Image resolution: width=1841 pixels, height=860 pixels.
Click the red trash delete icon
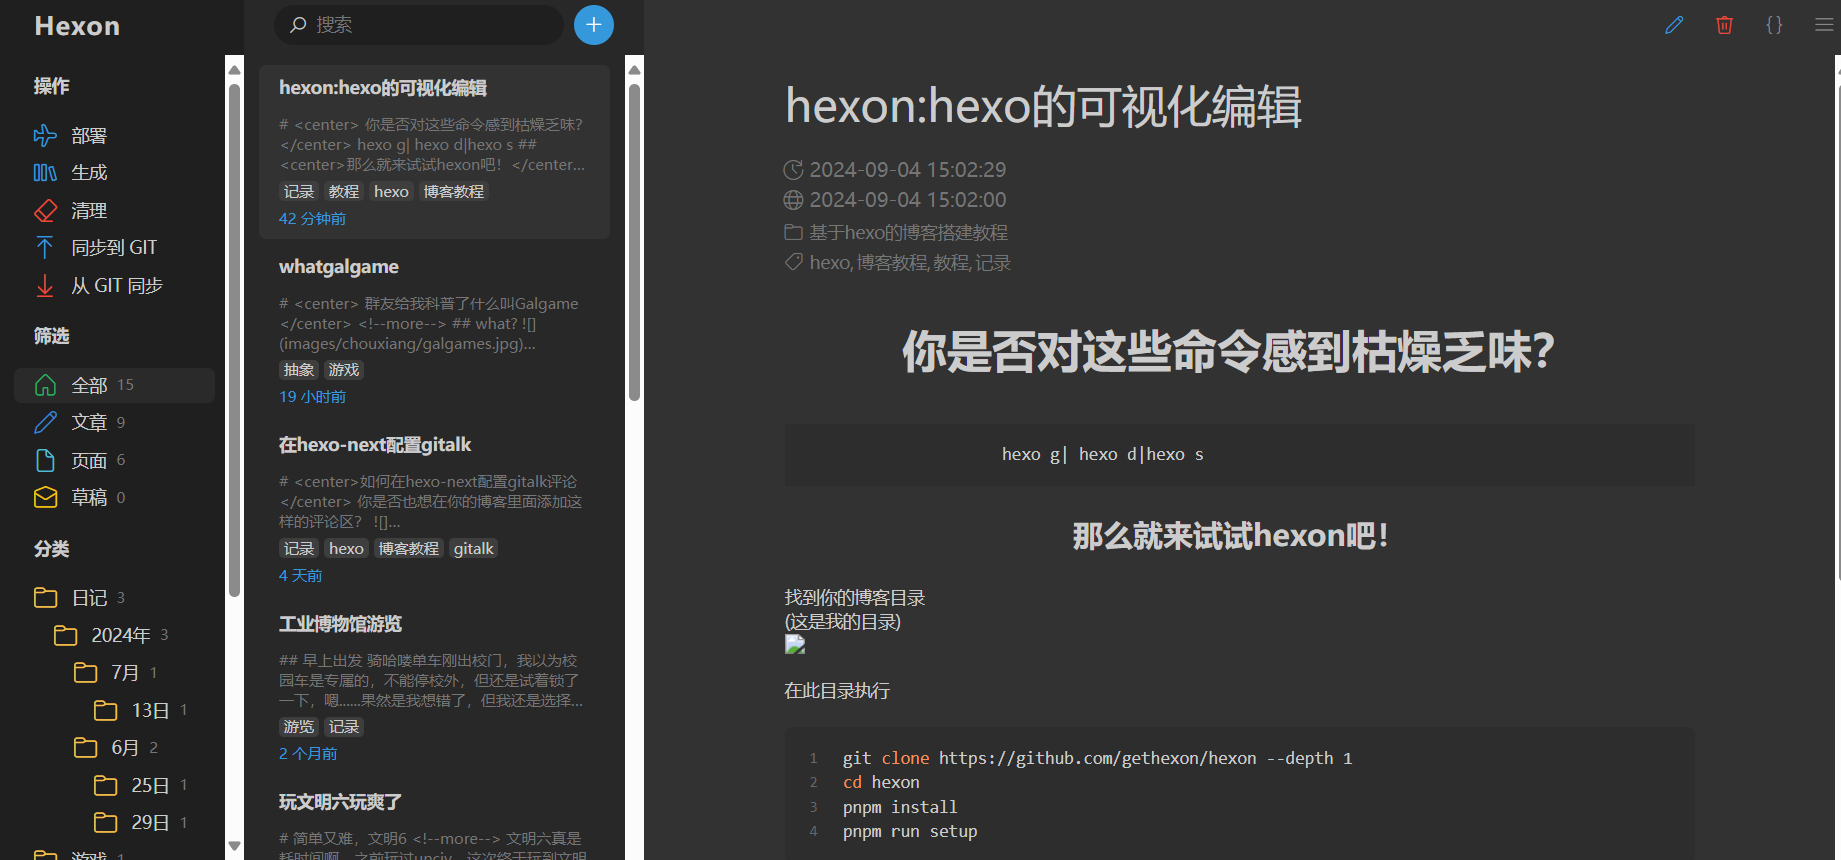[x=1724, y=25]
